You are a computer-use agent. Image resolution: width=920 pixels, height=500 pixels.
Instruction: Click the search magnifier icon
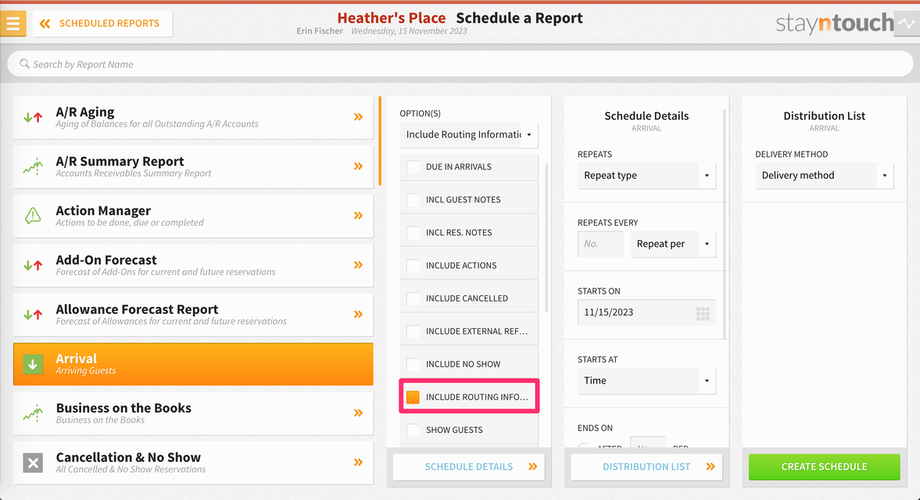pos(24,63)
